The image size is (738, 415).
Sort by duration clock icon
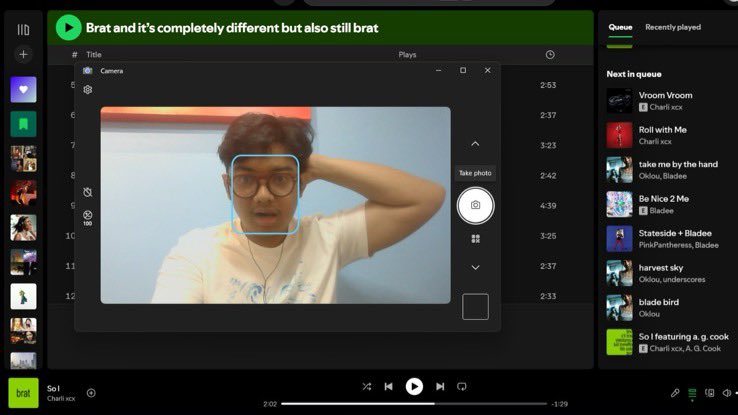pos(550,55)
